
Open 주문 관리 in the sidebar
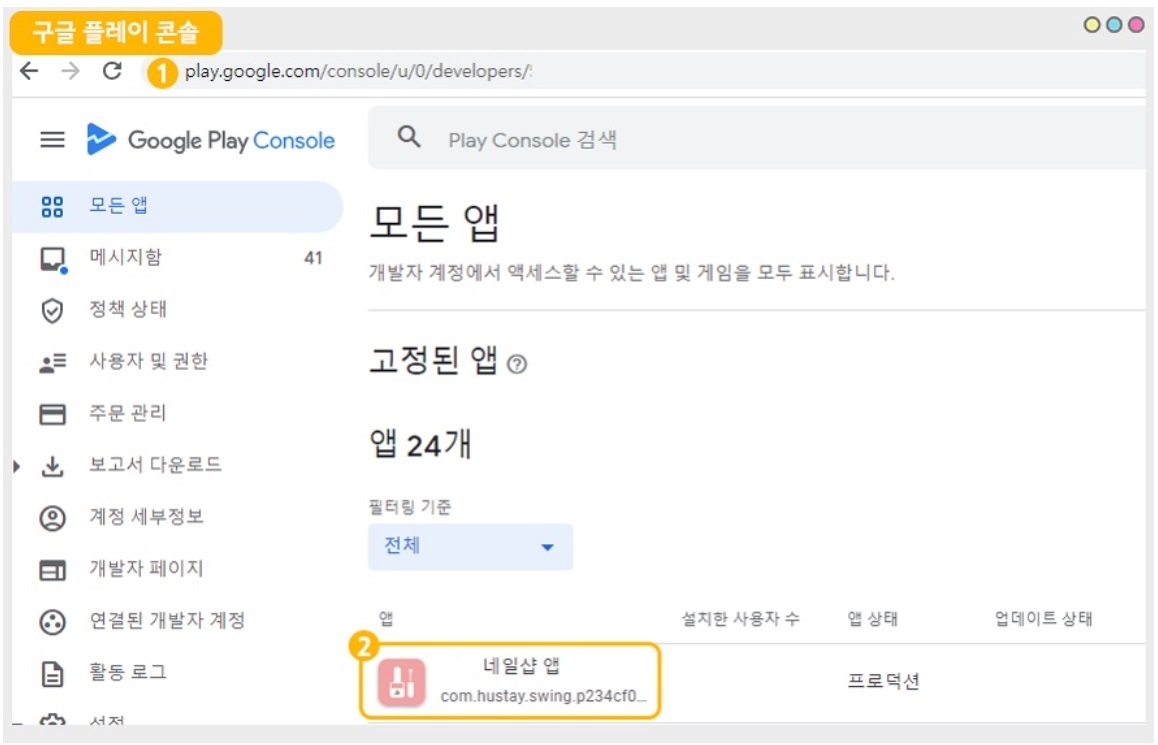127,413
